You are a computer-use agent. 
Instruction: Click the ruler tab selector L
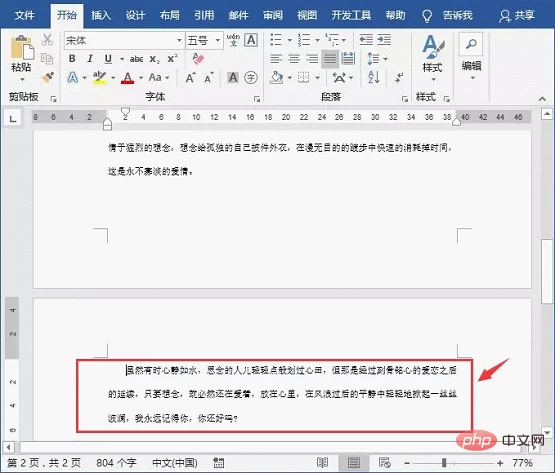pos(13,118)
